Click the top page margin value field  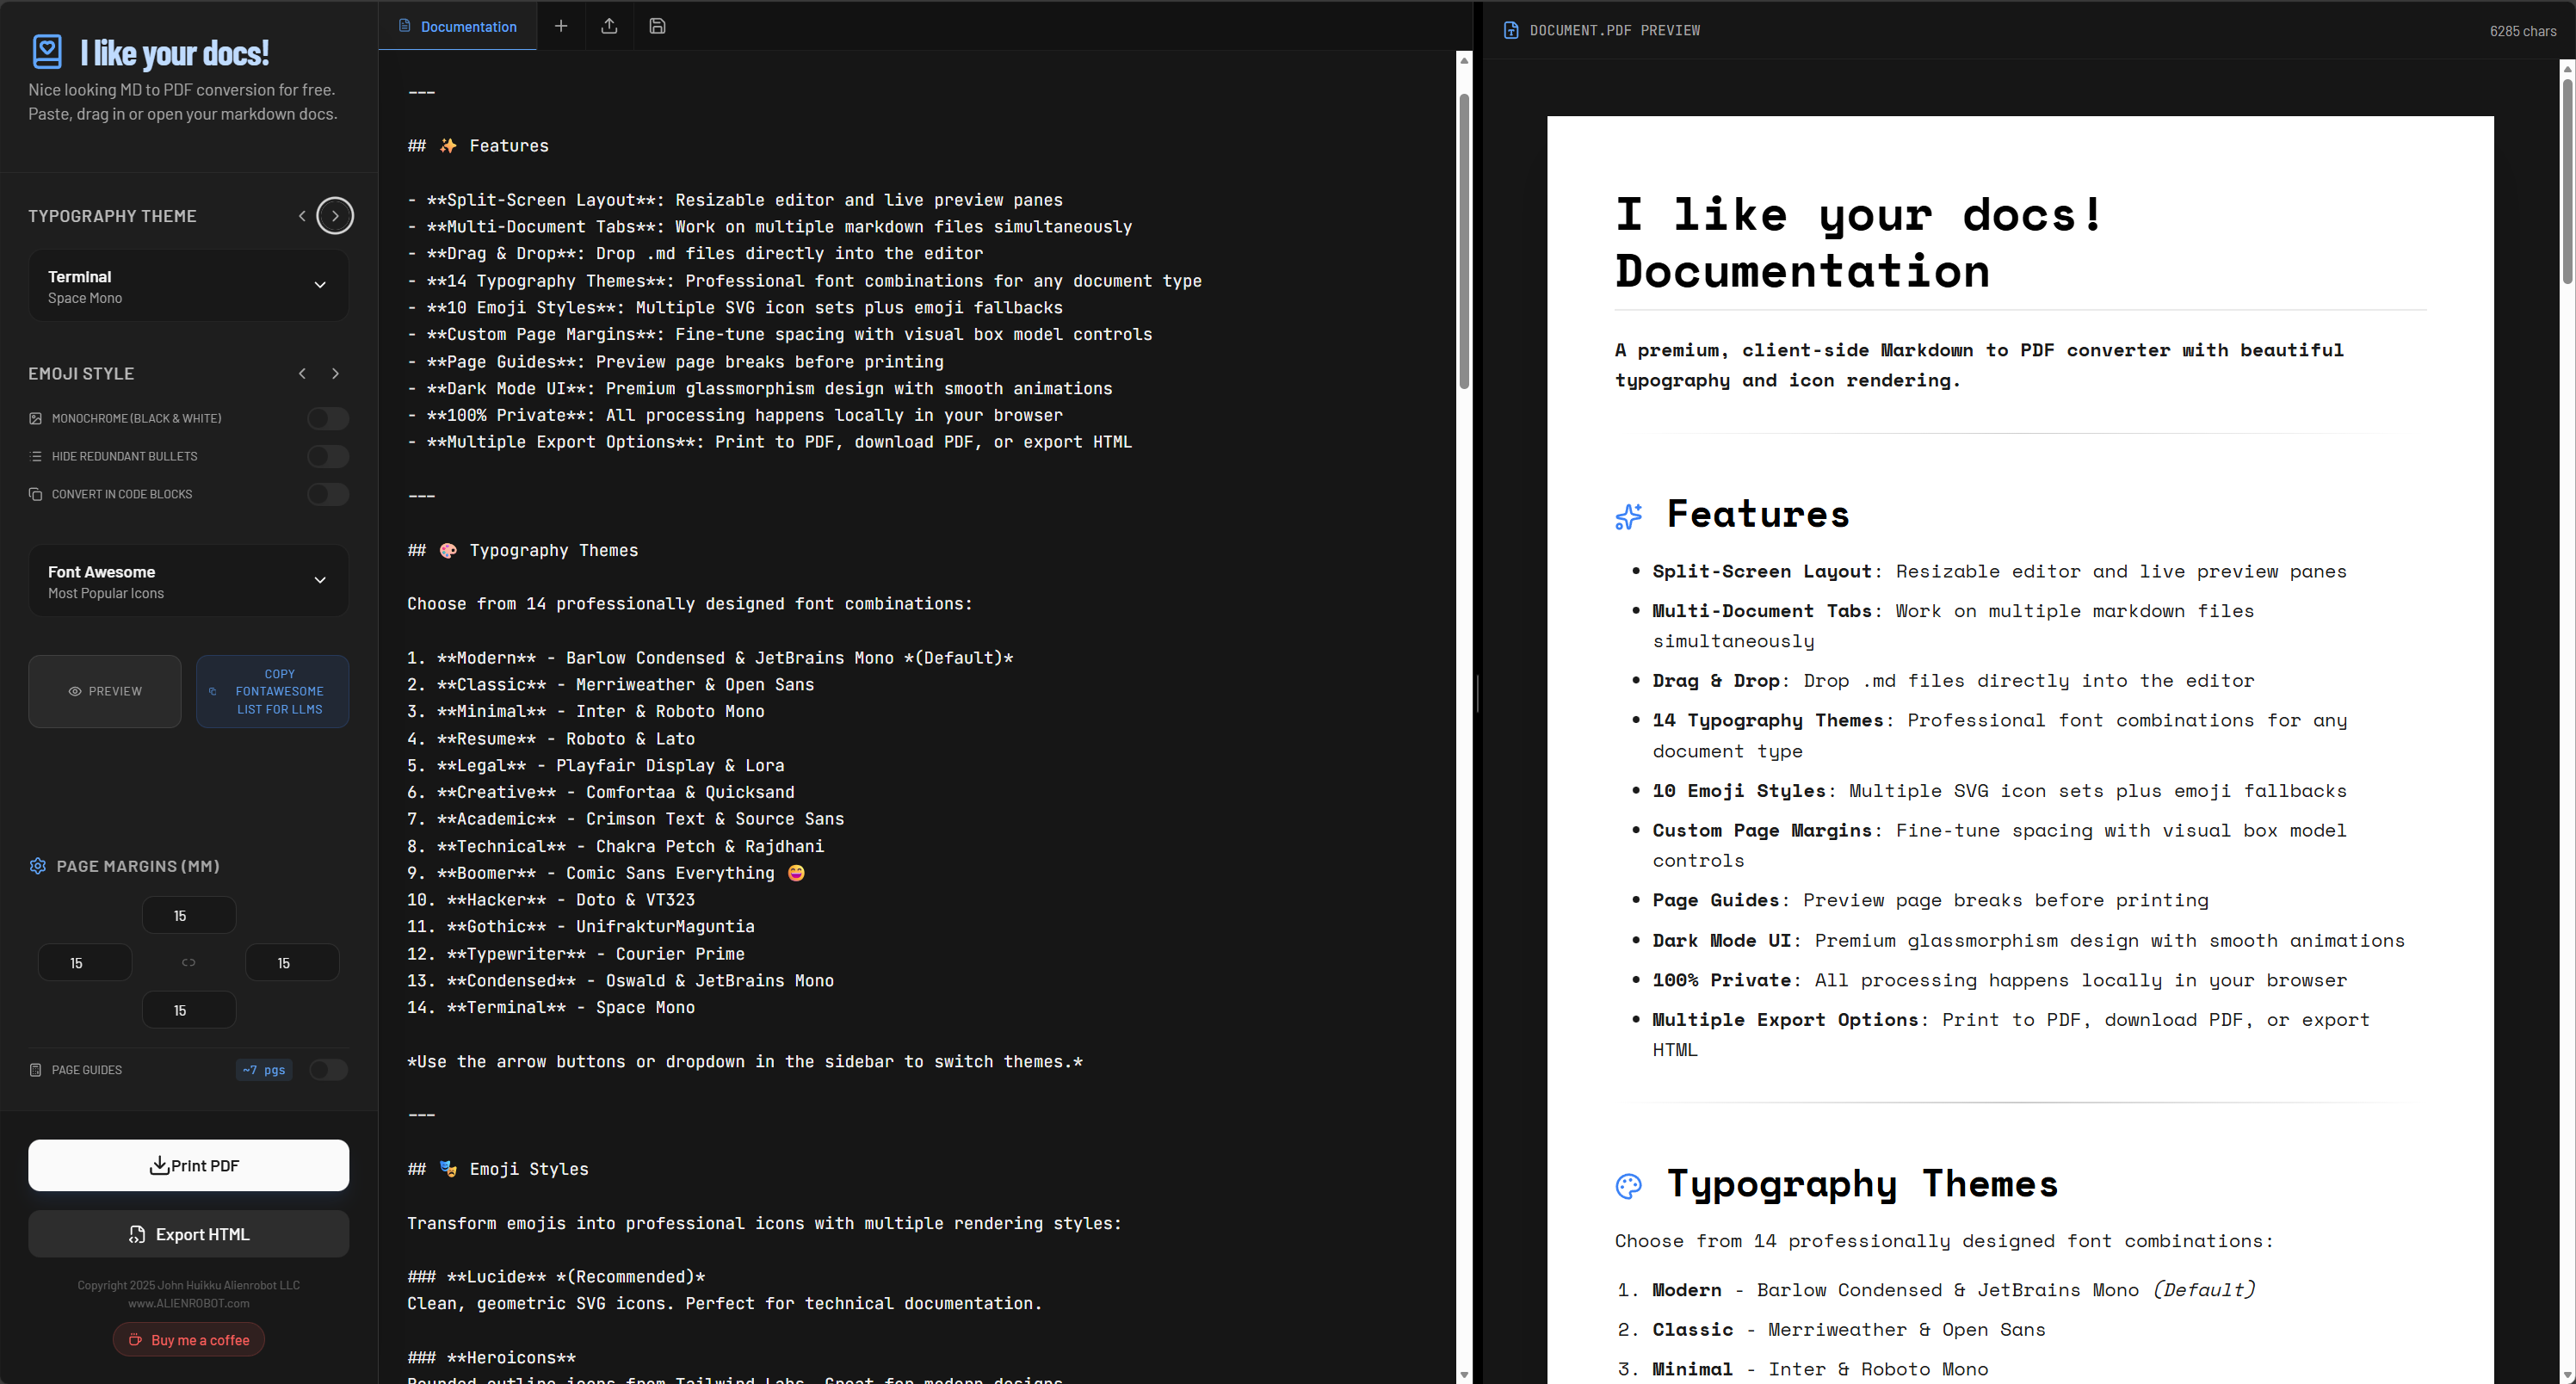pos(188,914)
